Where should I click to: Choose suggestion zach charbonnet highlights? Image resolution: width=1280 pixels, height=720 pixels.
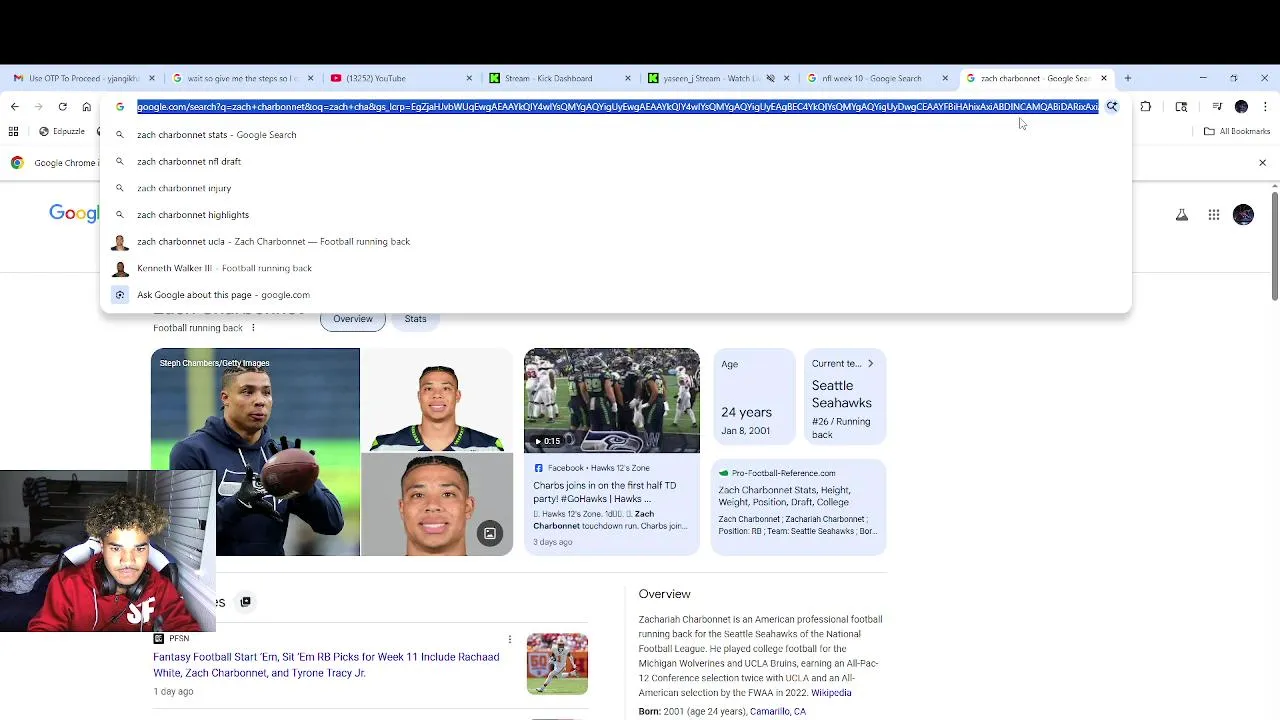click(x=616, y=214)
